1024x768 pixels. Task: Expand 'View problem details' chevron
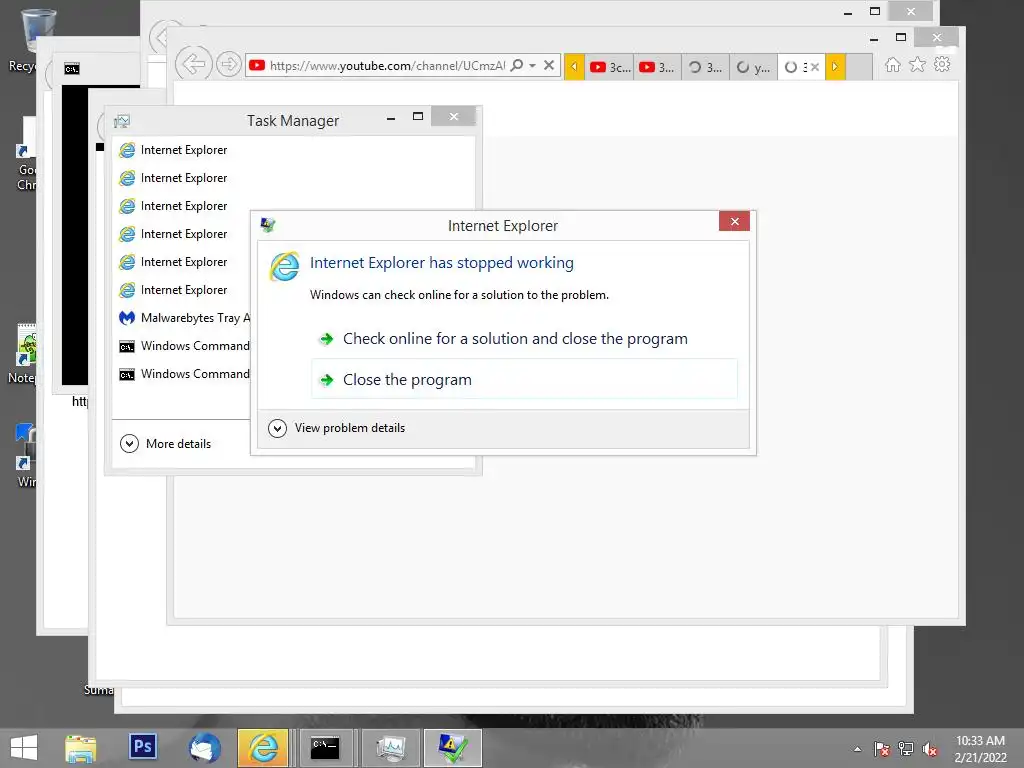(278, 428)
